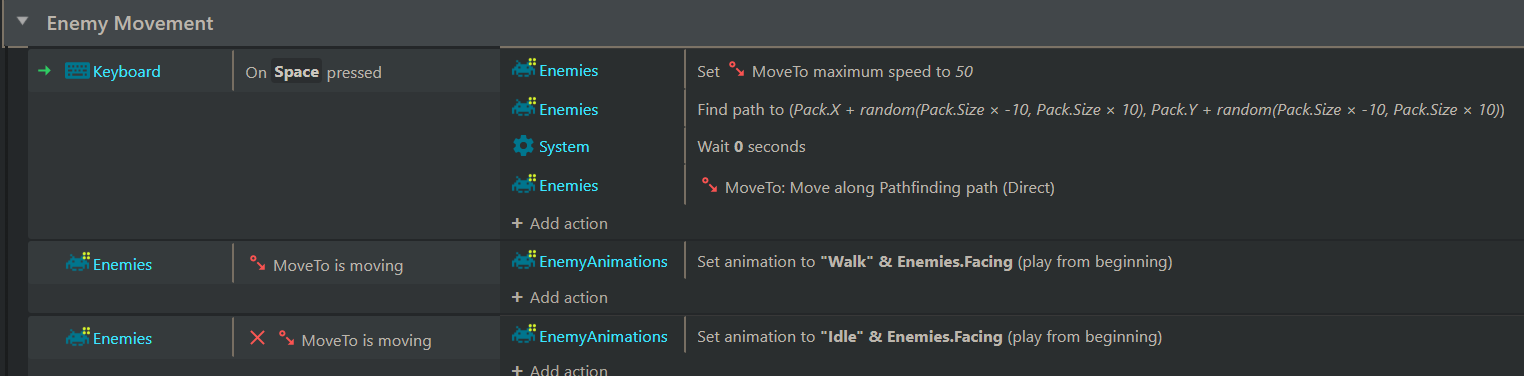Select the inverted MoveTo is moving condition
This screenshot has width=1524, height=376.
point(366,339)
